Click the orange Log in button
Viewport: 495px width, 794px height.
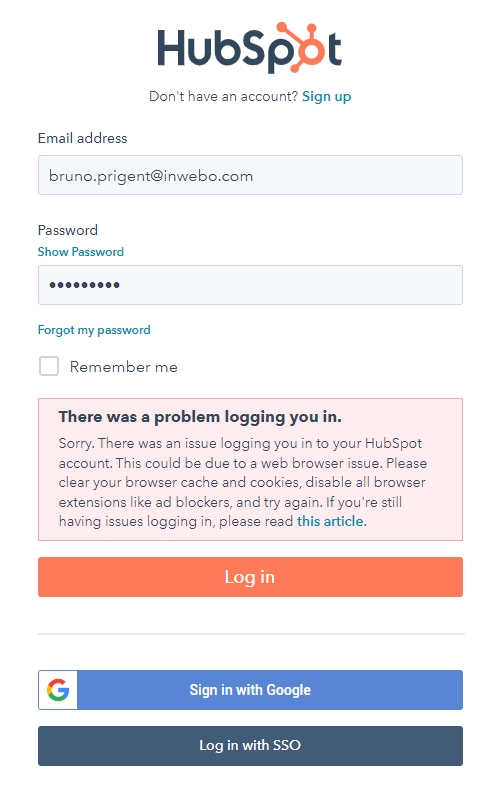pyautogui.click(x=250, y=577)
